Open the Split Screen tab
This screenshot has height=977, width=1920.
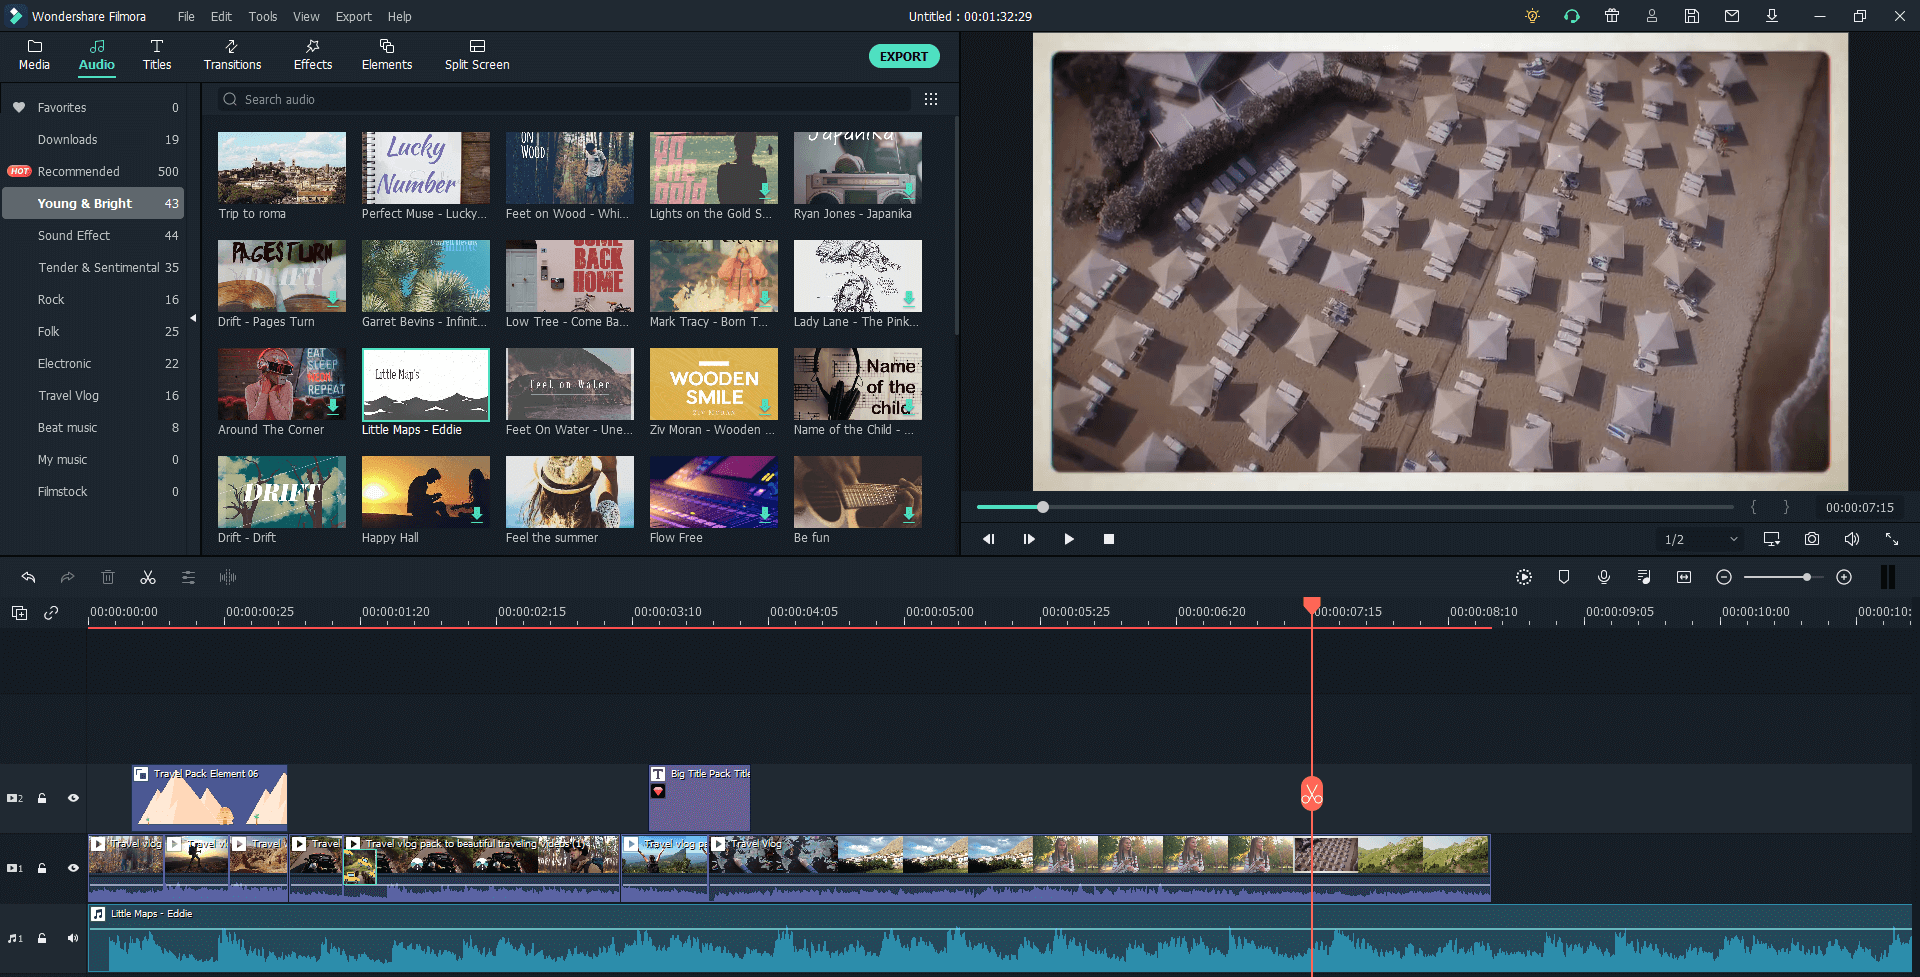[x=477, y=55]
